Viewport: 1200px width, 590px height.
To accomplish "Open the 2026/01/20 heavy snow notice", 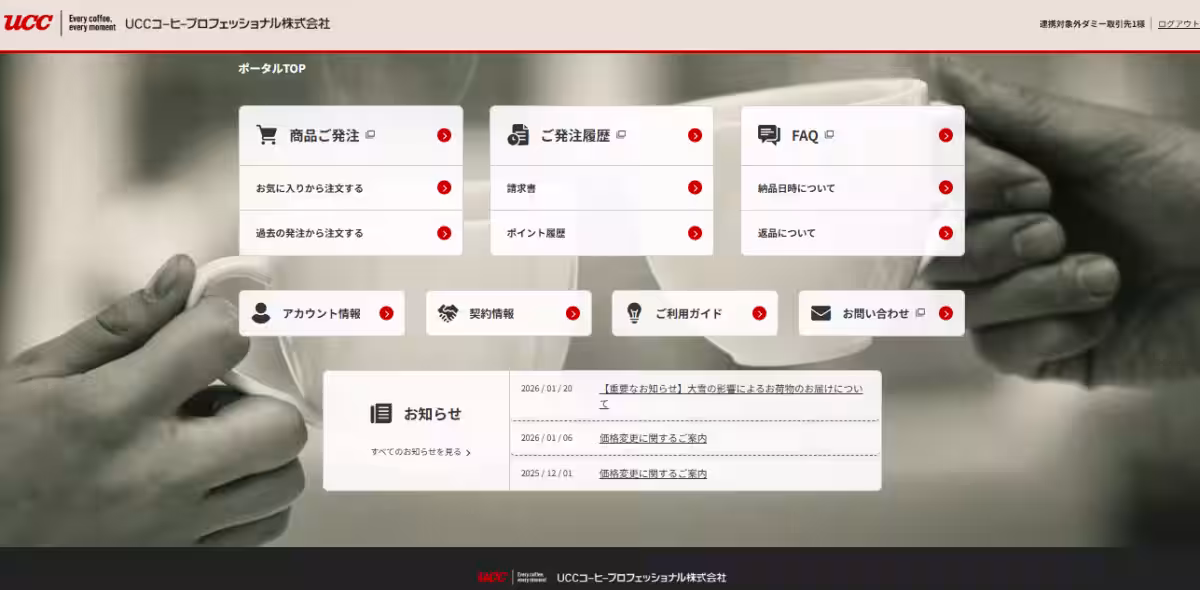I will coord(733,387).
